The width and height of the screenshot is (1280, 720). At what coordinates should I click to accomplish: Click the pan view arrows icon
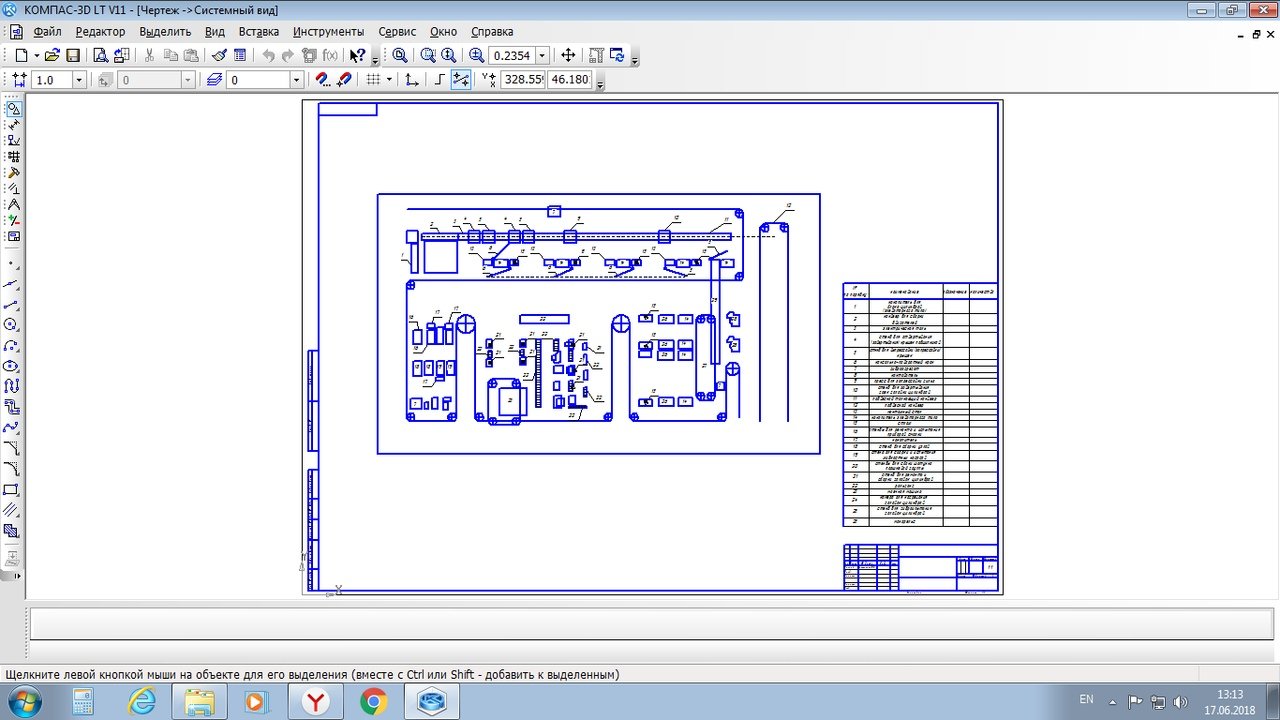pyautogui.click(x=568, y=56)
